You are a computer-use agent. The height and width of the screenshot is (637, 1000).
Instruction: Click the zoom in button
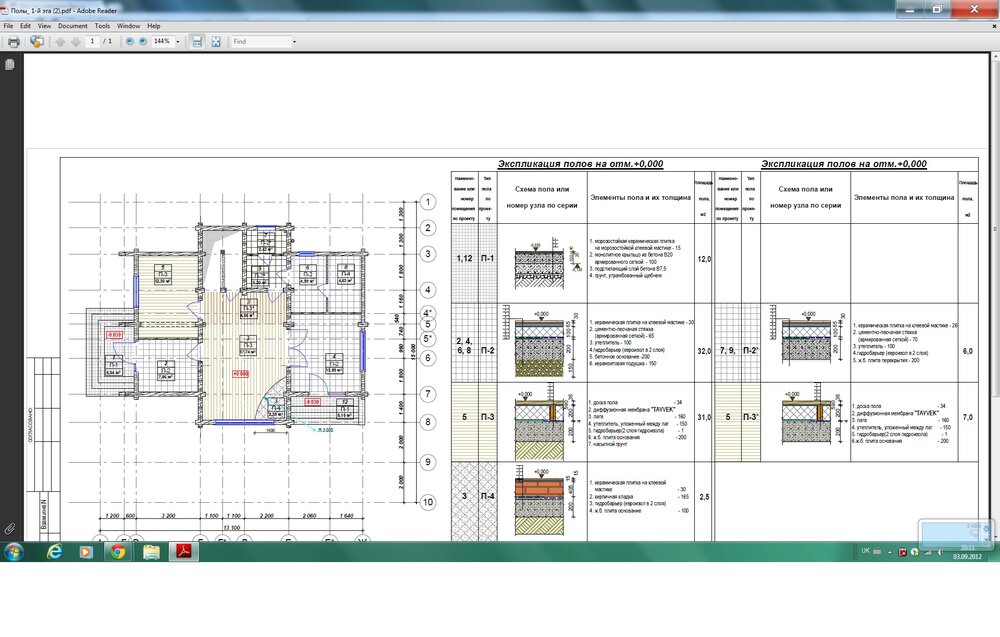[x=142, y=42]
